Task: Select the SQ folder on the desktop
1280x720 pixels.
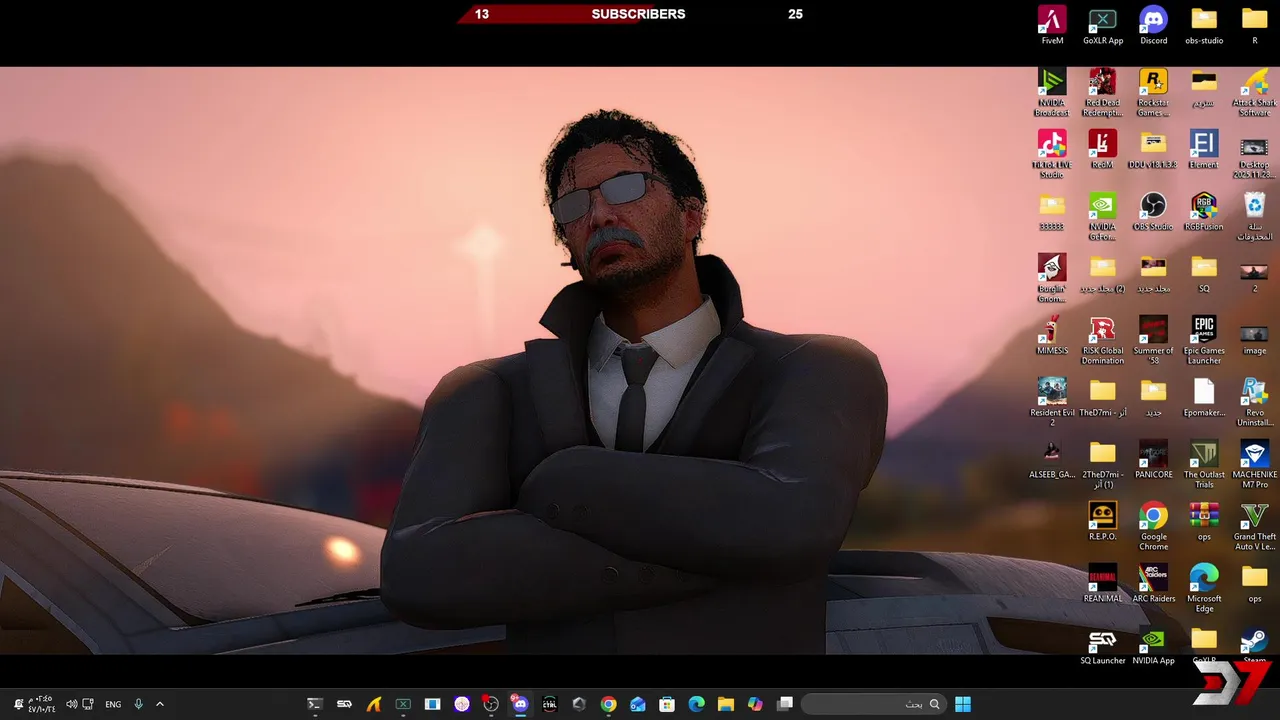Action: coord(1204,273)
